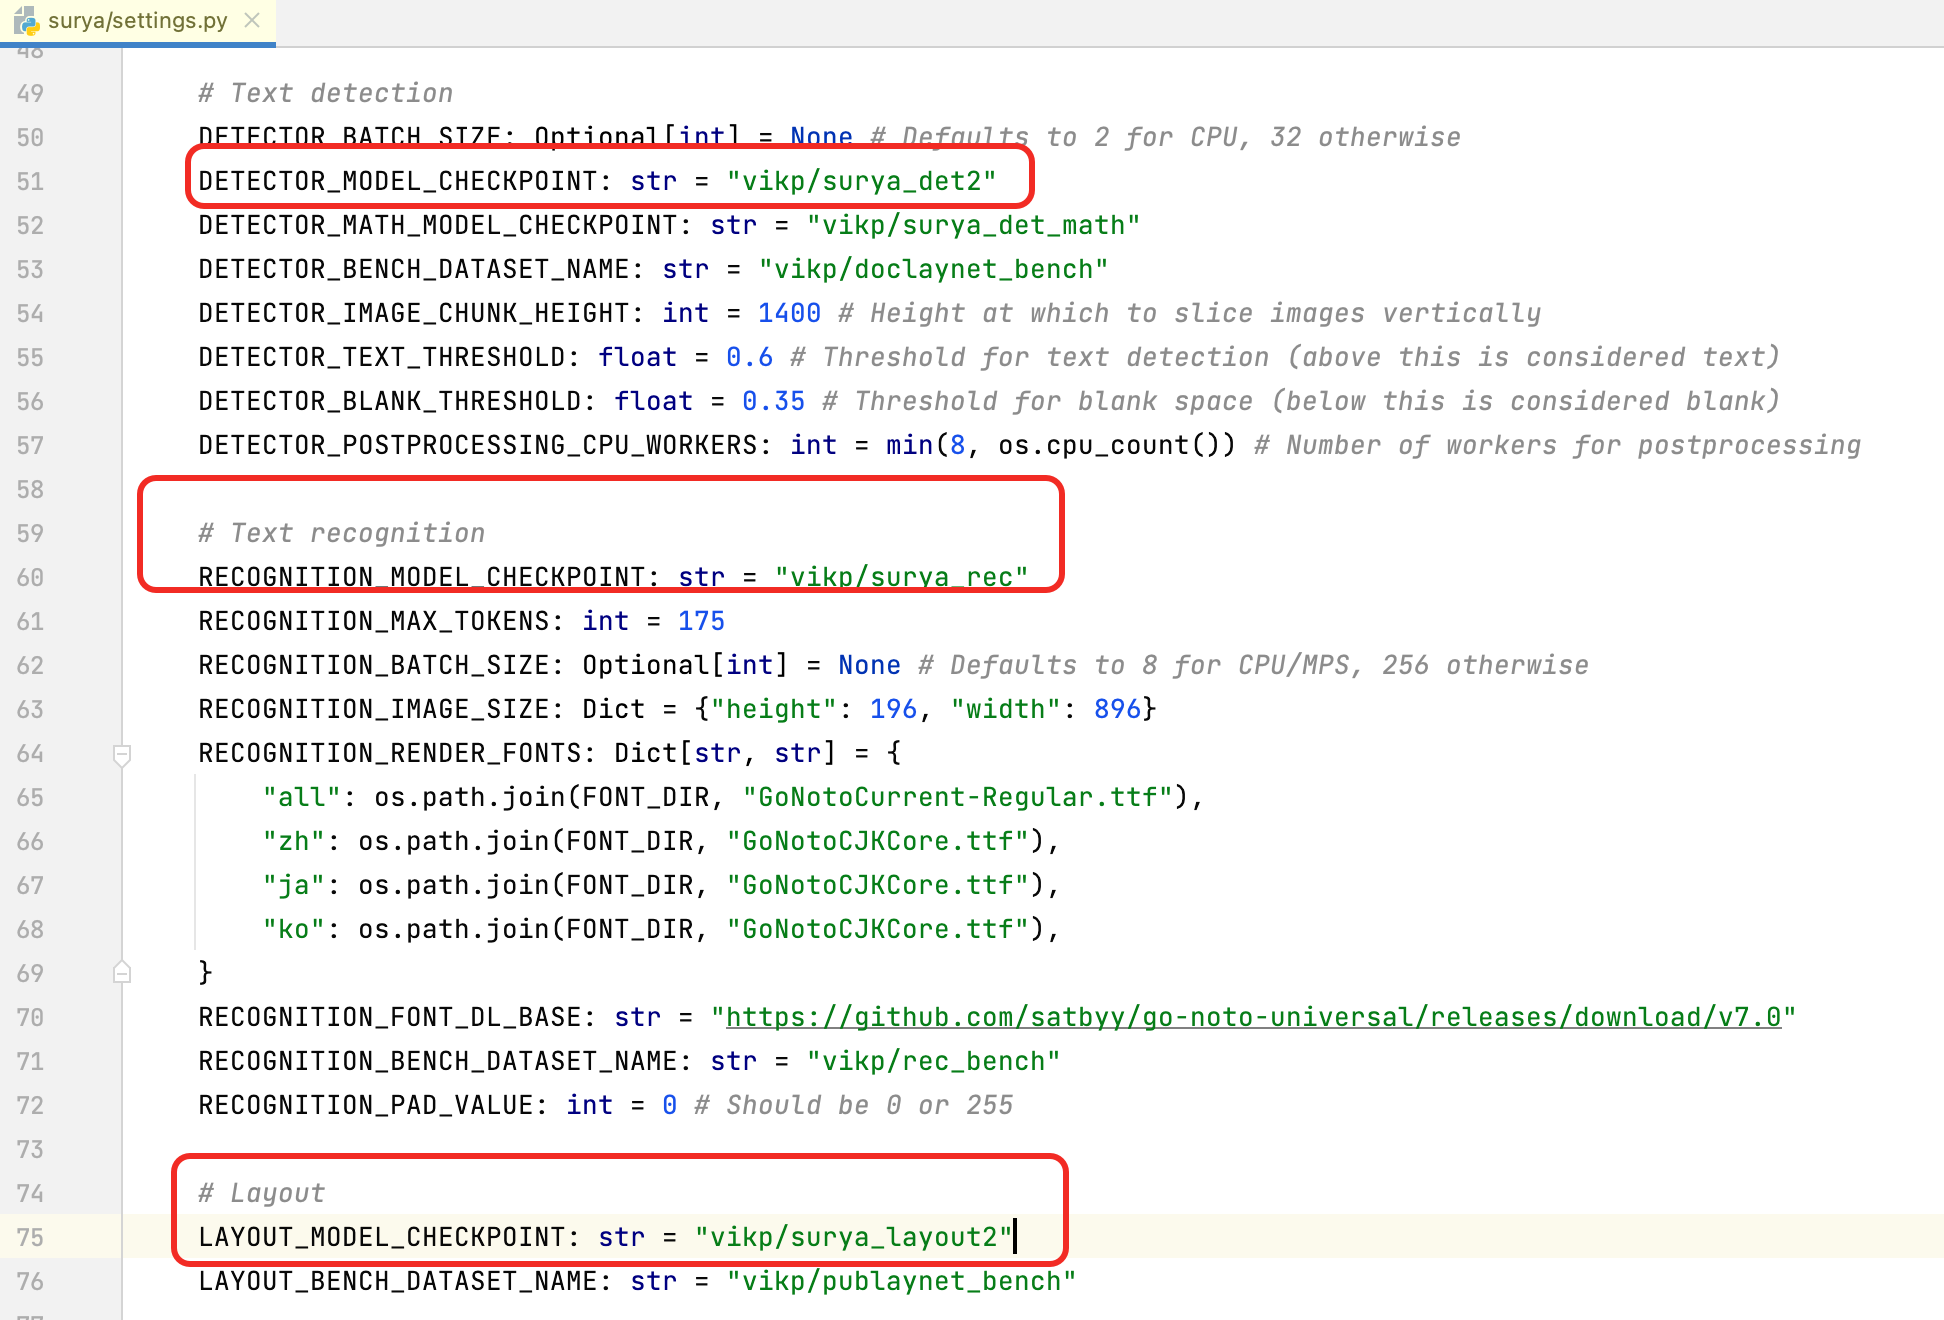
Task: Click line number 60 in the gutter
Action: point(31,577)
